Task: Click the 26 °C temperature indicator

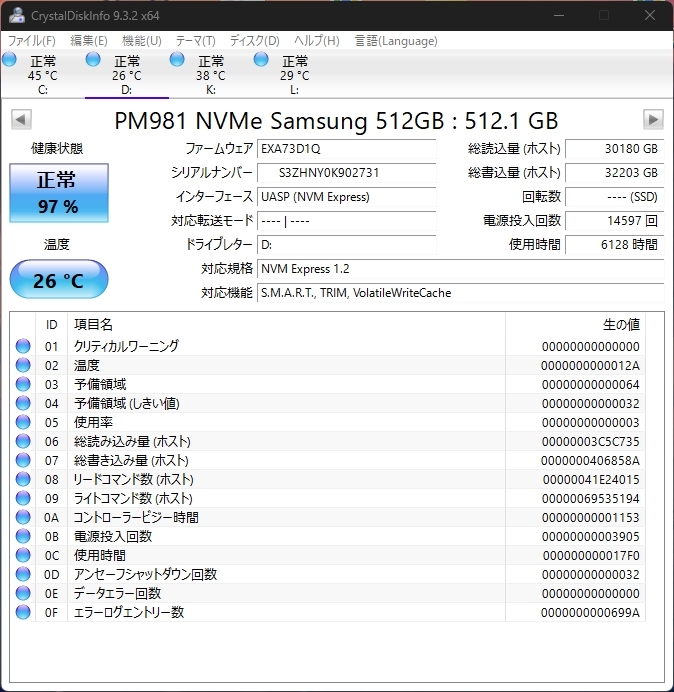Action: (x=58, y=280)
